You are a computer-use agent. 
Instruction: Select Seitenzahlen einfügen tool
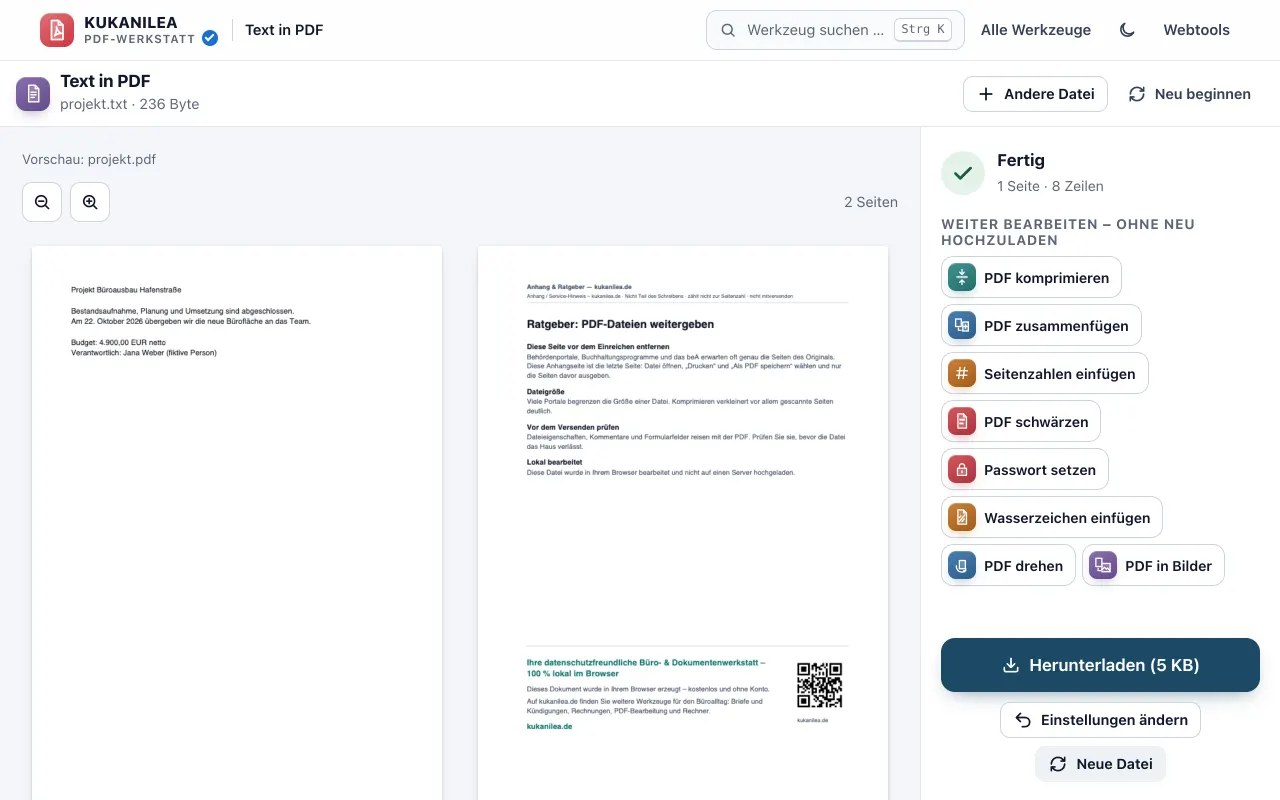coord(1045,373)
